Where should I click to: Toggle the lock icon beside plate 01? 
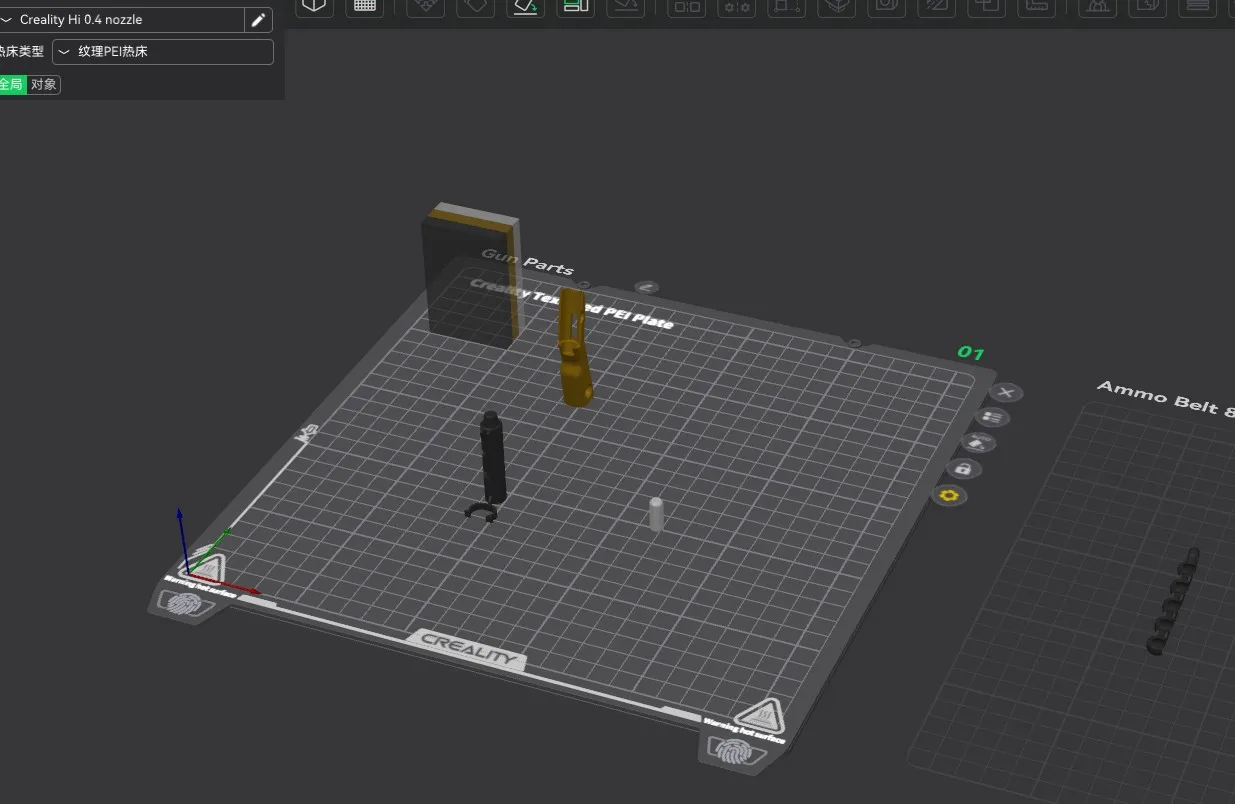[x=963, y=468]
